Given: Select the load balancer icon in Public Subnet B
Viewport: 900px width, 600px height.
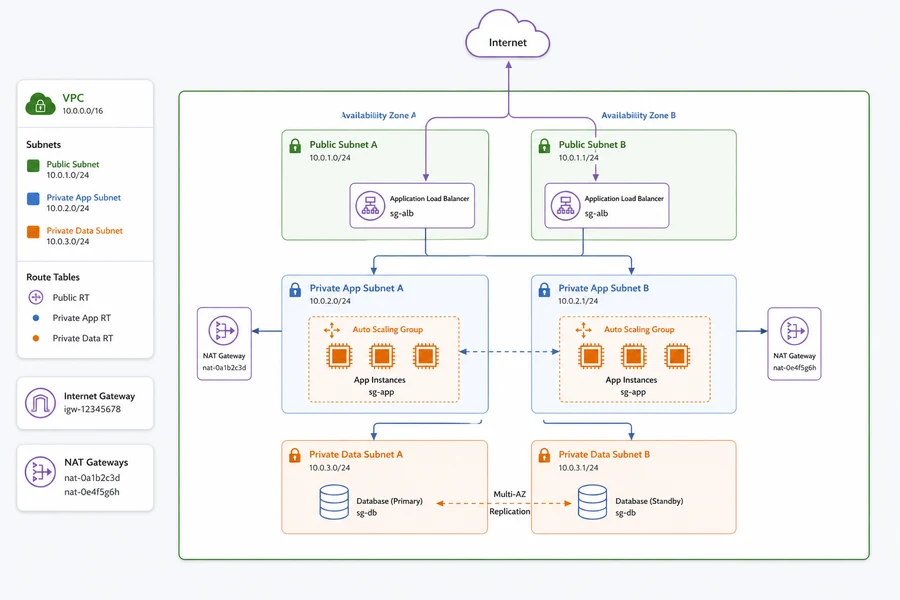Looking at the screenshot, I should click(x=565, y=206).
